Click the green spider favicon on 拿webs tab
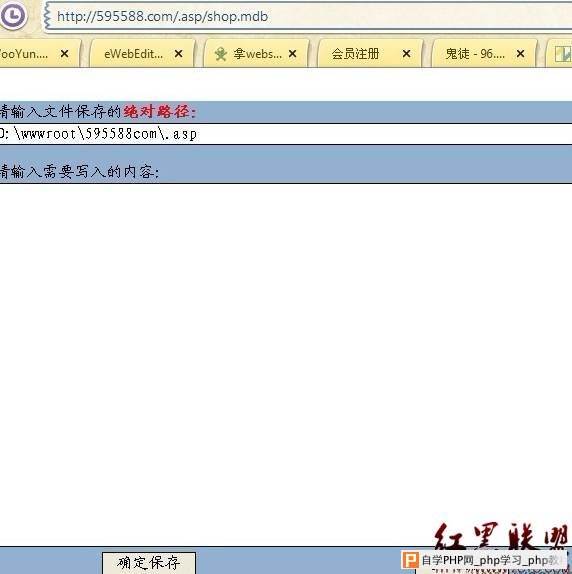Viewport: 572px width, 574px height. pyautogui.click(x=221, y=54)
